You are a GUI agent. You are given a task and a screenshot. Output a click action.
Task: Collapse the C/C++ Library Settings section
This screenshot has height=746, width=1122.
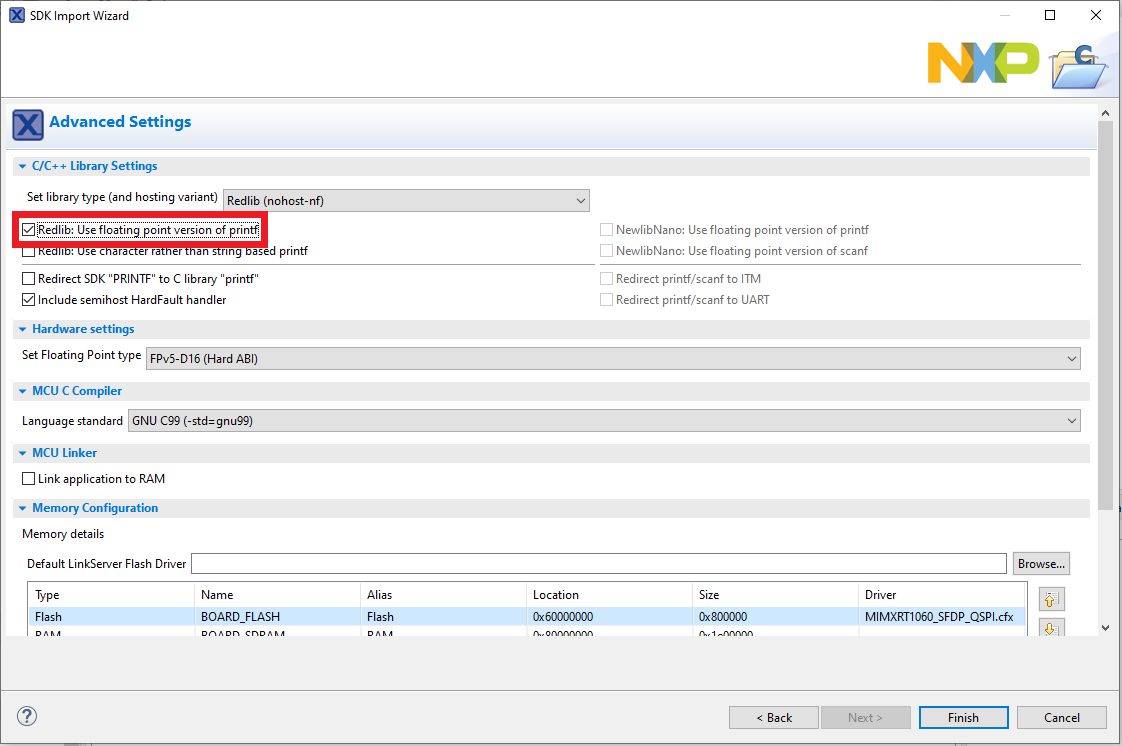(22, 167)
